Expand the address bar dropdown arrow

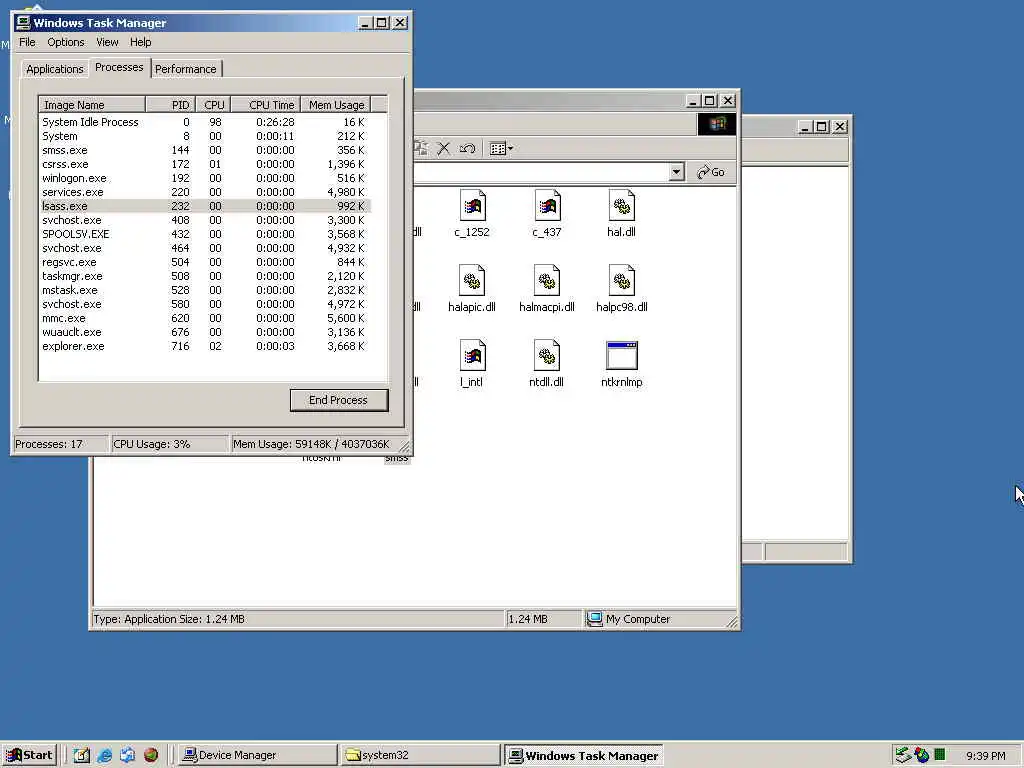[x=677, y=172]
